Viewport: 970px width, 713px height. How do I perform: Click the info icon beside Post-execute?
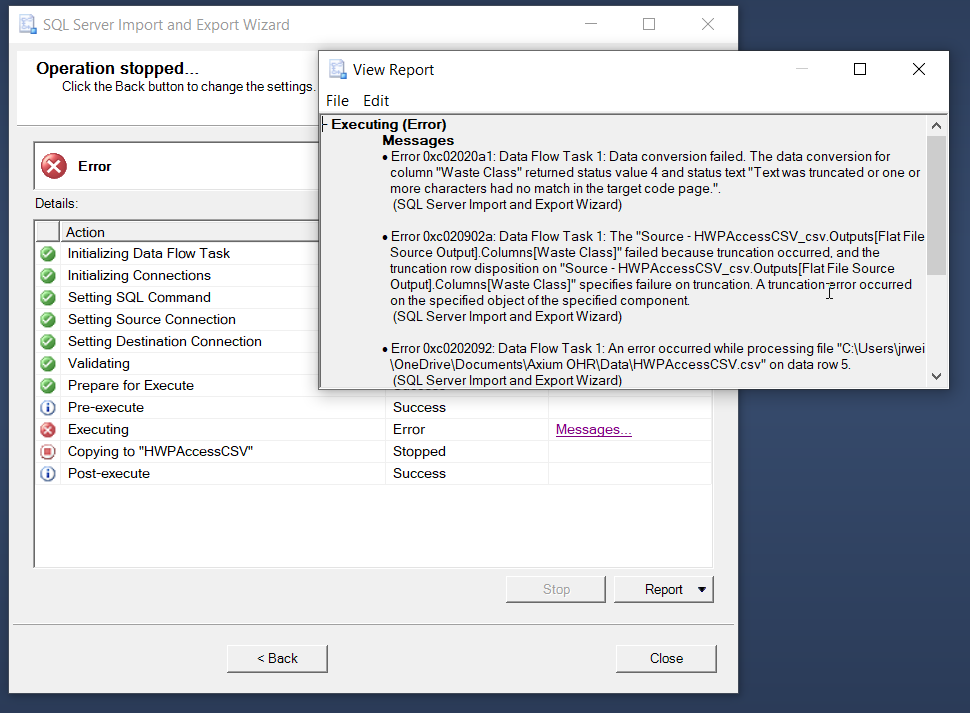48,474
